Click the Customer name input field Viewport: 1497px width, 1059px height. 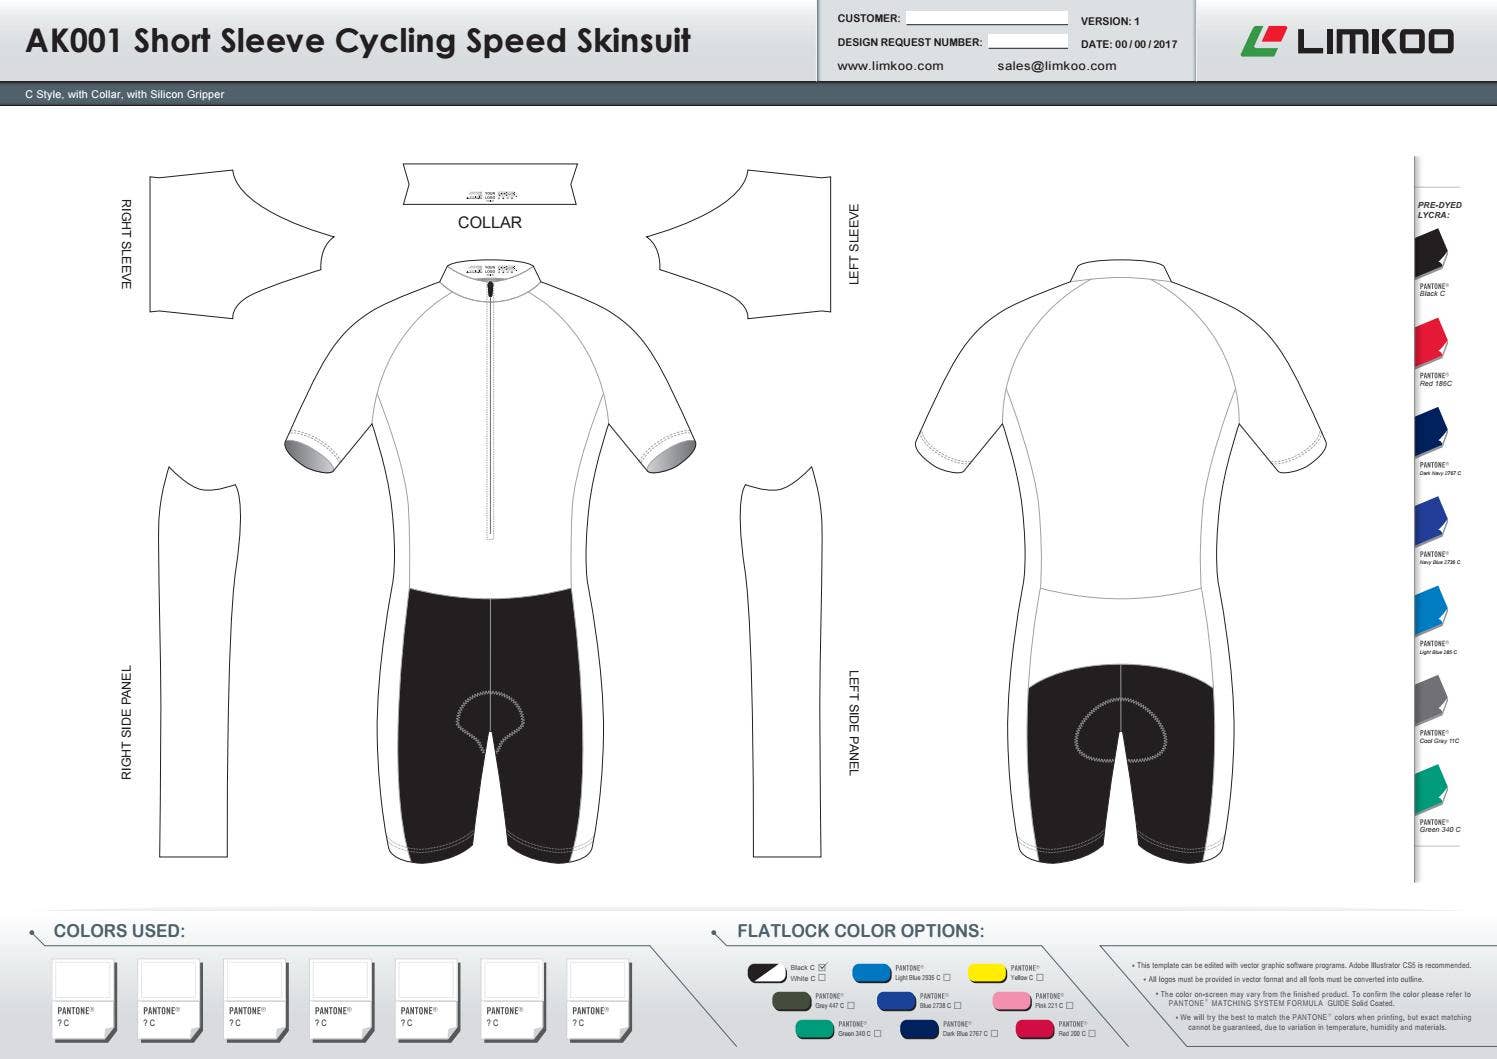(986, 18)
